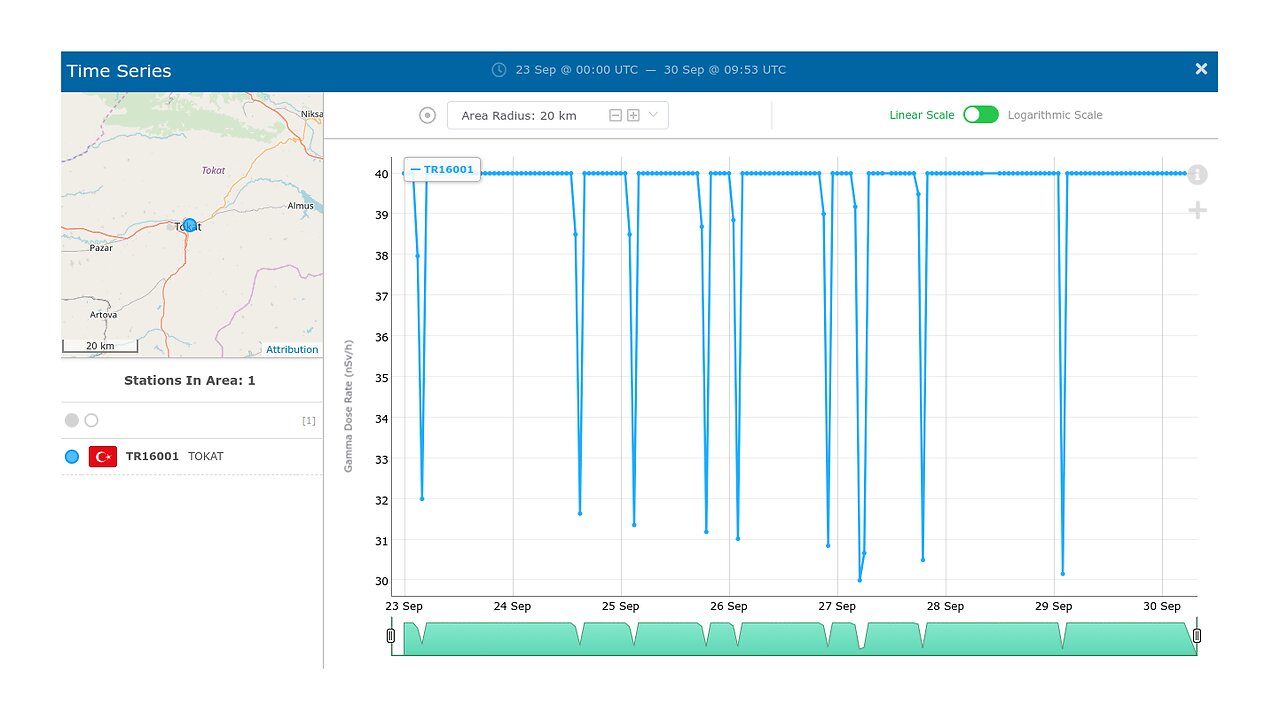This screenshot has height=720, width=1280.
Task: Close the Time Series panel
Action: 1201,69
